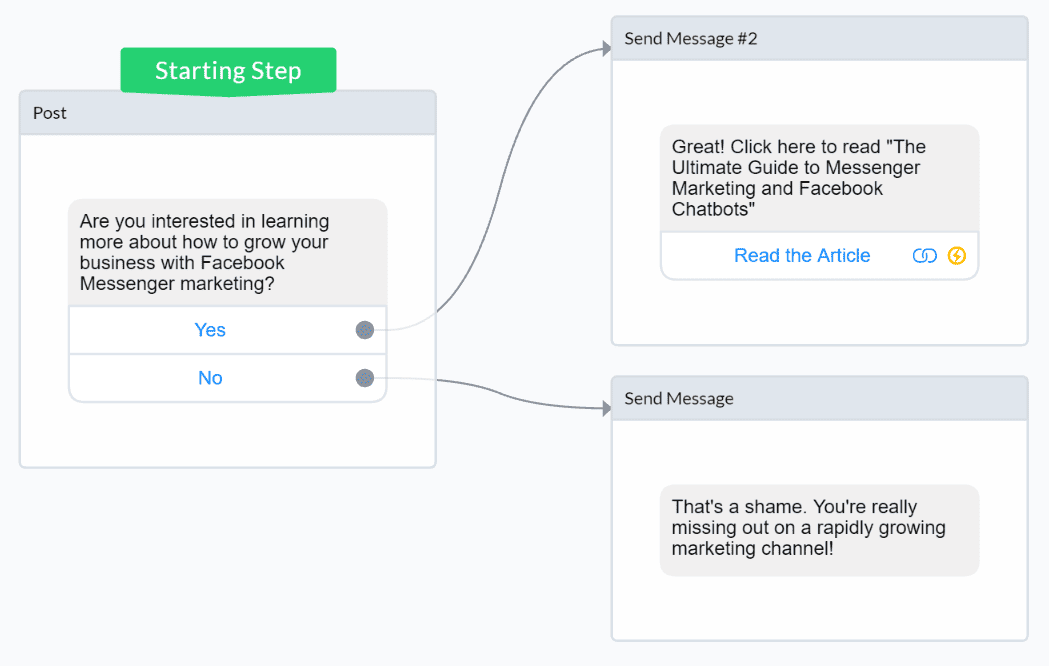1049x666 pixels.
Task: Click the Read the Article button
Action: click(801, 256)
